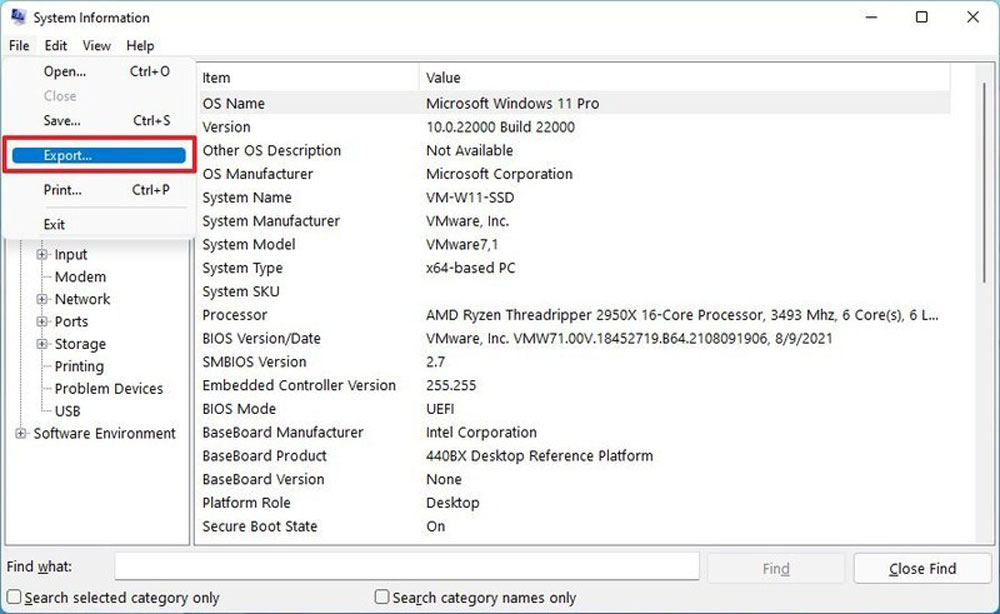Expand the Input tree node

42,254
